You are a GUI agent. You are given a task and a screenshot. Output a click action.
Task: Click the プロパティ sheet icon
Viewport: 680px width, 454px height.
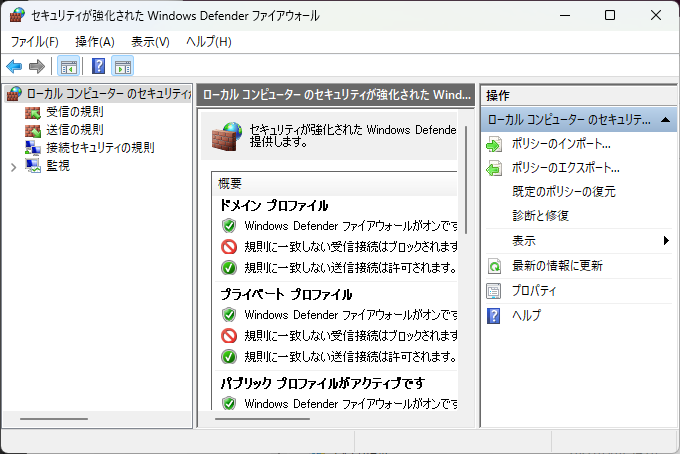[494, 291]
